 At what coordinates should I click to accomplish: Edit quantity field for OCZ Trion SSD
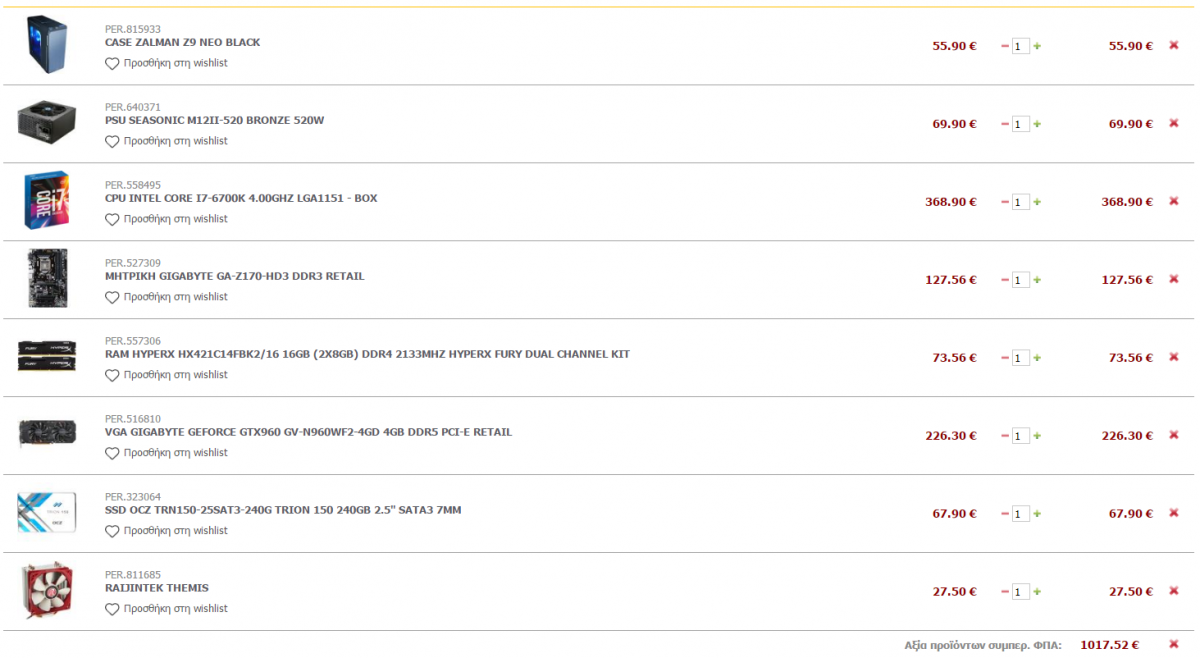1021,514
